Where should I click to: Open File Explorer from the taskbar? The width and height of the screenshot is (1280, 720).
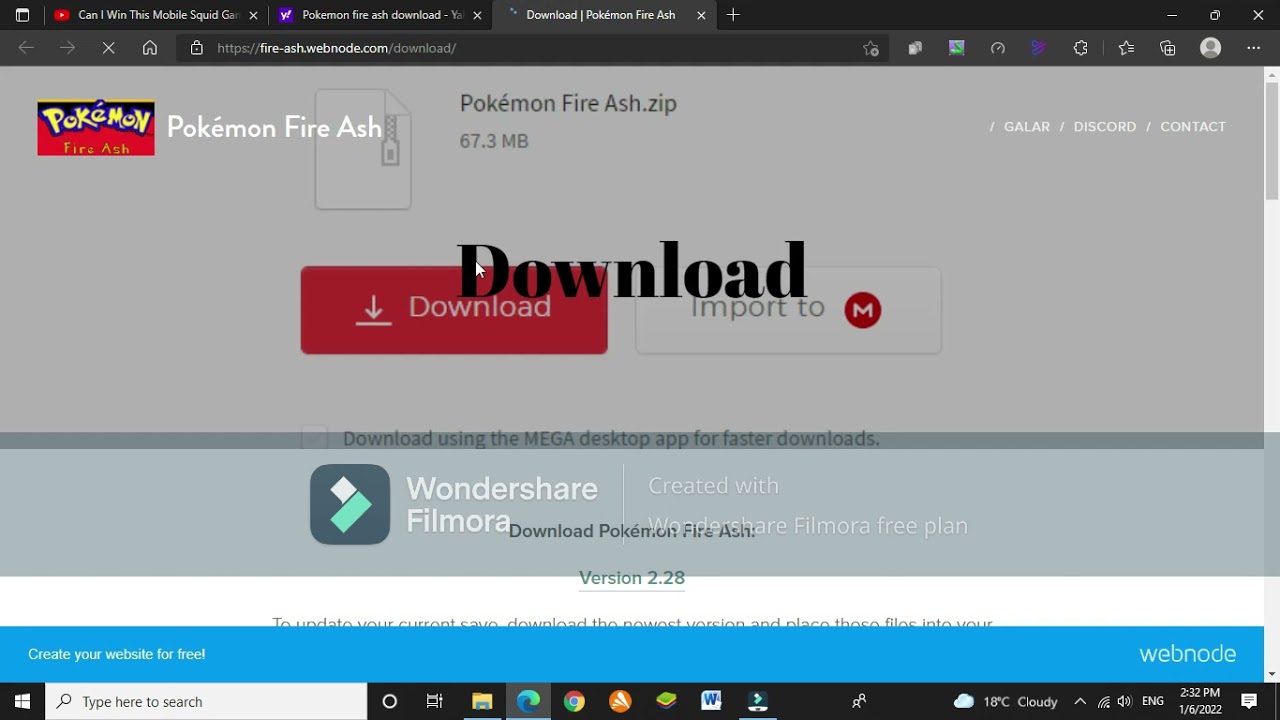pos(482,701)
